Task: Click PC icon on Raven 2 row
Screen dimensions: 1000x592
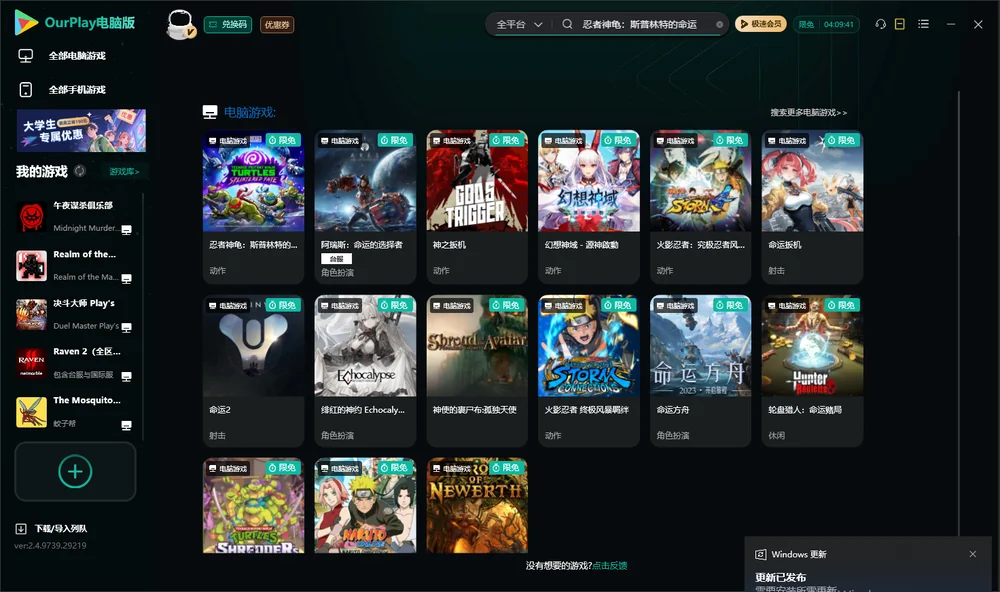Action: coord(126,376)
